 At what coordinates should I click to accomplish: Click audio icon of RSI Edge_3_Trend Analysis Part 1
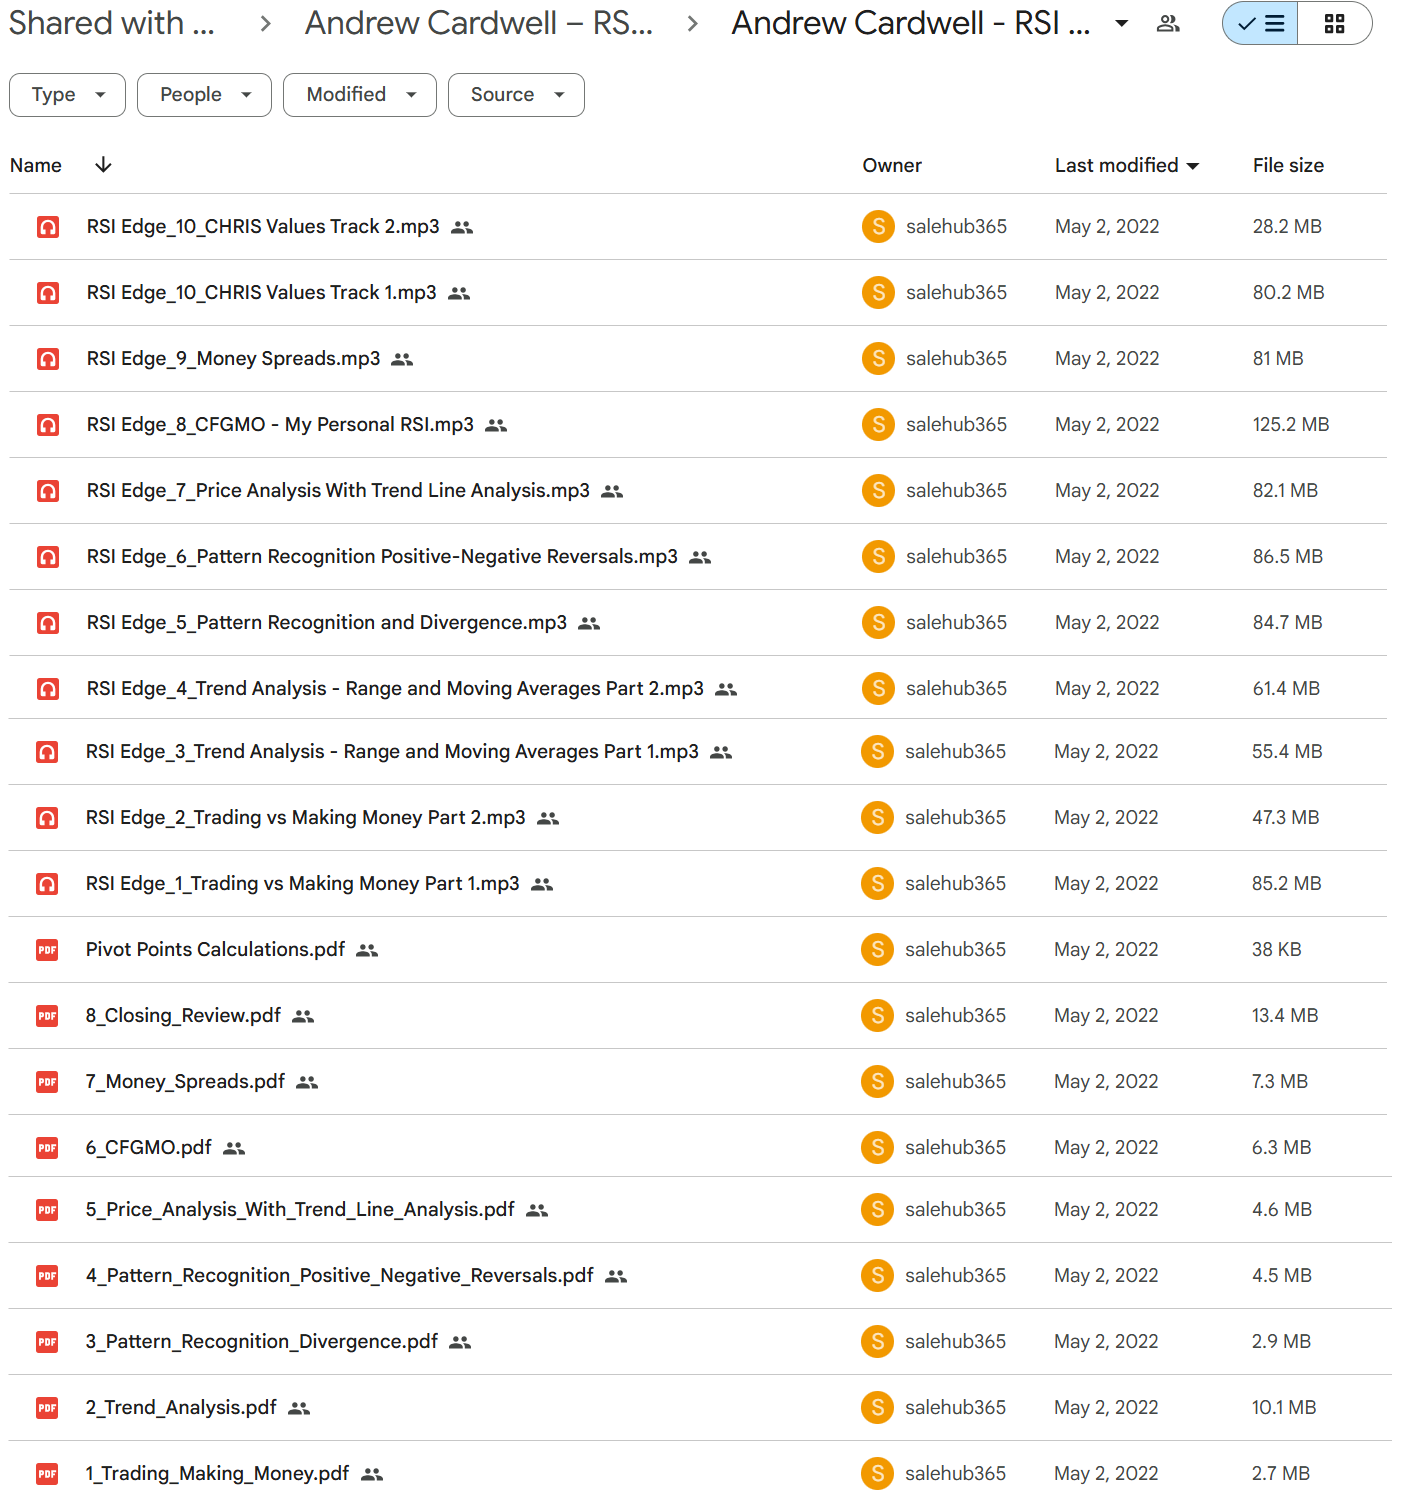tap(47, 752)
